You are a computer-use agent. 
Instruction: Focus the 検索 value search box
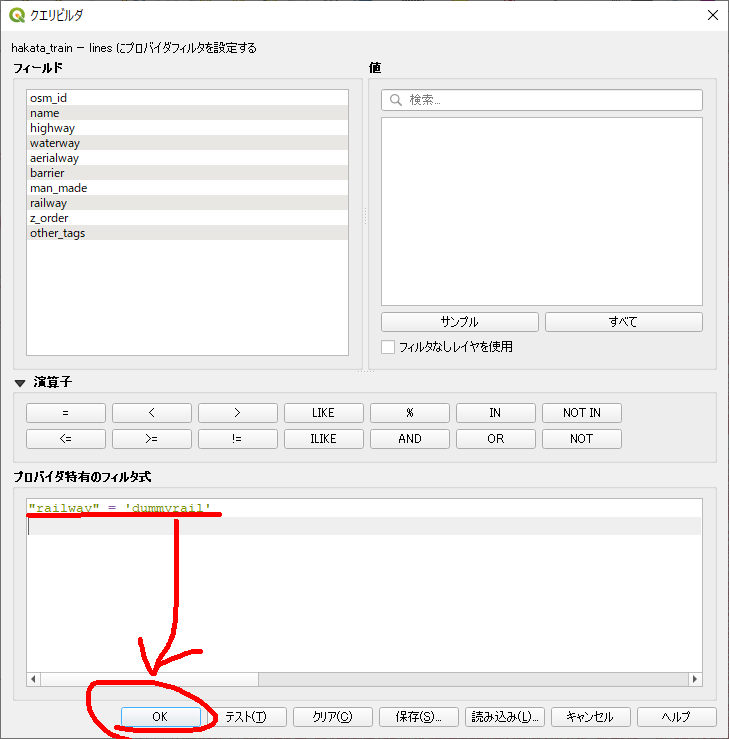(x=550, y=100)
